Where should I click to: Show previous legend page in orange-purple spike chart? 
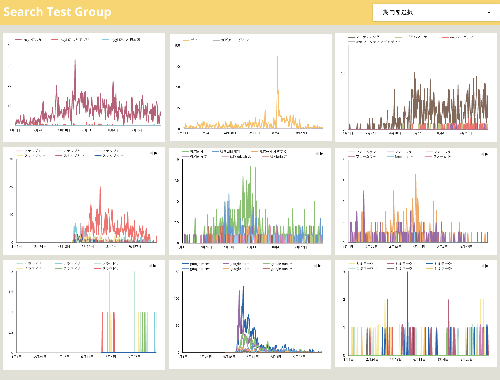[483, 154]
